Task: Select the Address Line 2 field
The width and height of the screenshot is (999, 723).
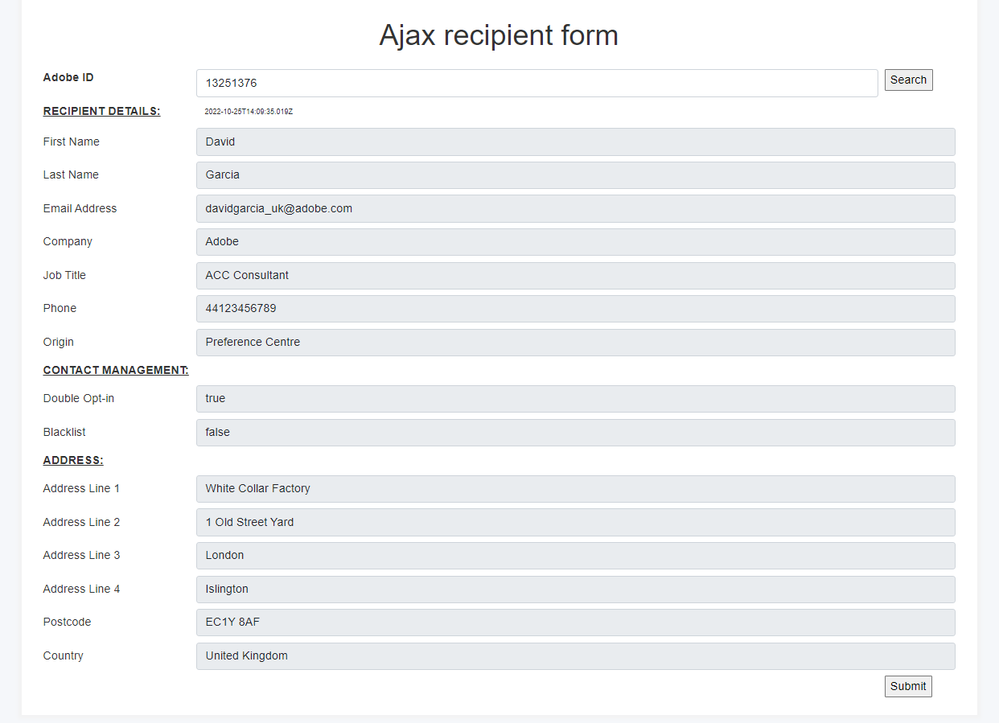Action: click(x=575, y=522)
